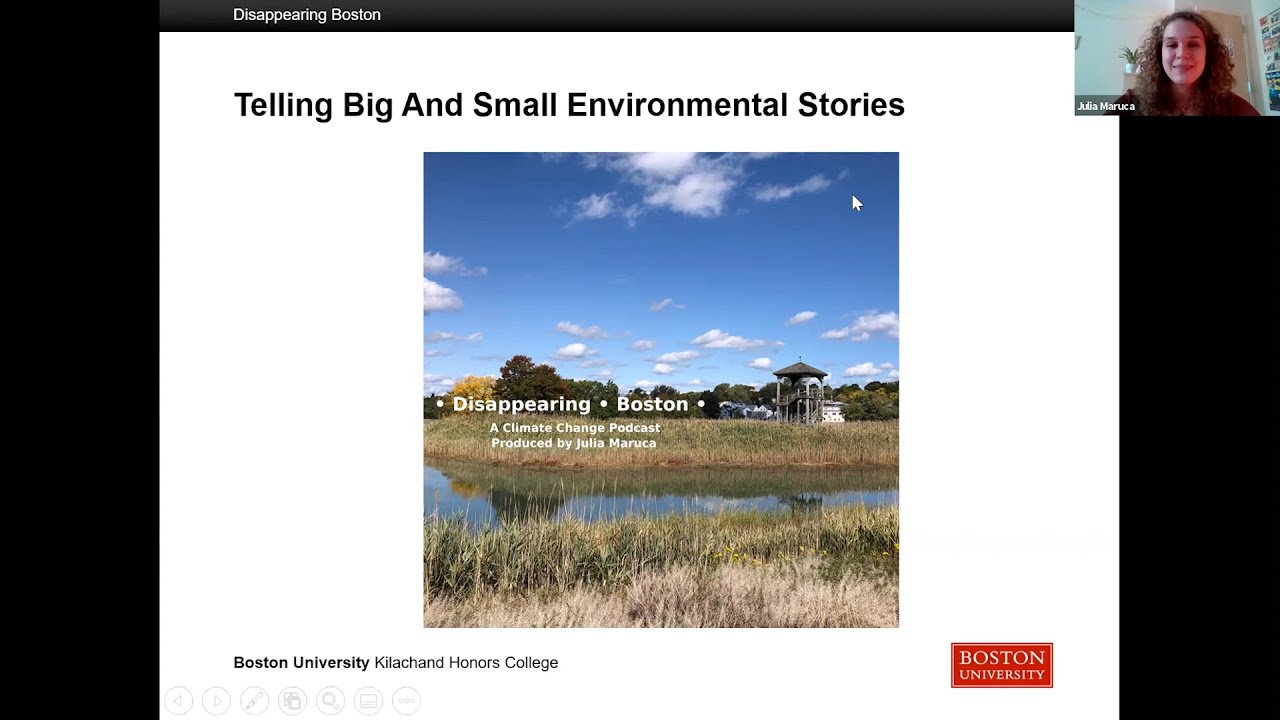Click "A Climate Change Podcast" subtitle text
Screen dimensions: 1280x720
[575, 428]
